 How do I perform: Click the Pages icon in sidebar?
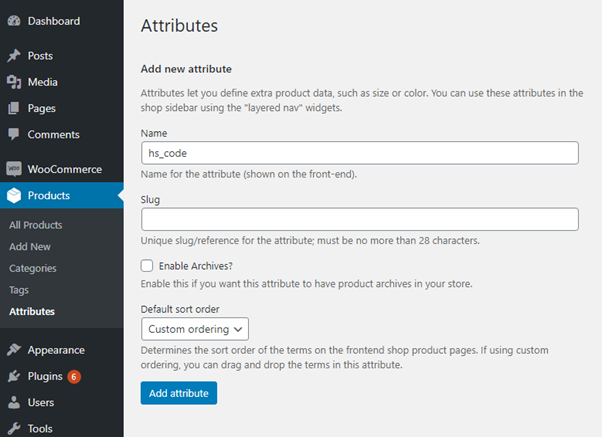pyautogui.click(x=13, y=108)
